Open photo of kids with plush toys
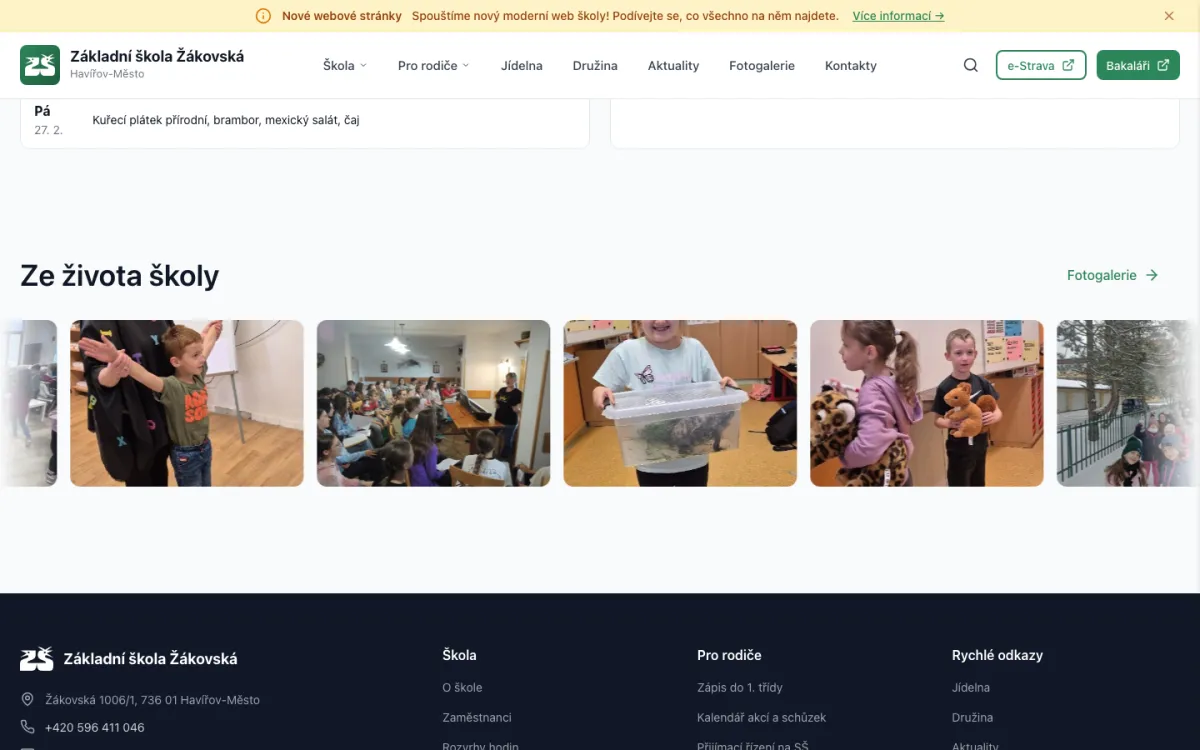This screenshot has height=750, width=1200. [926, 403]
